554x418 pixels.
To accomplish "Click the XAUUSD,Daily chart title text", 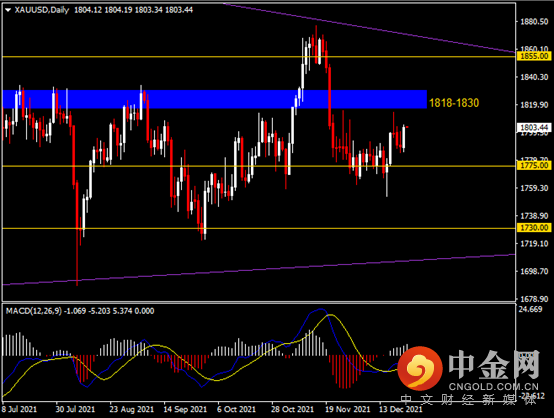I will 42,10.
